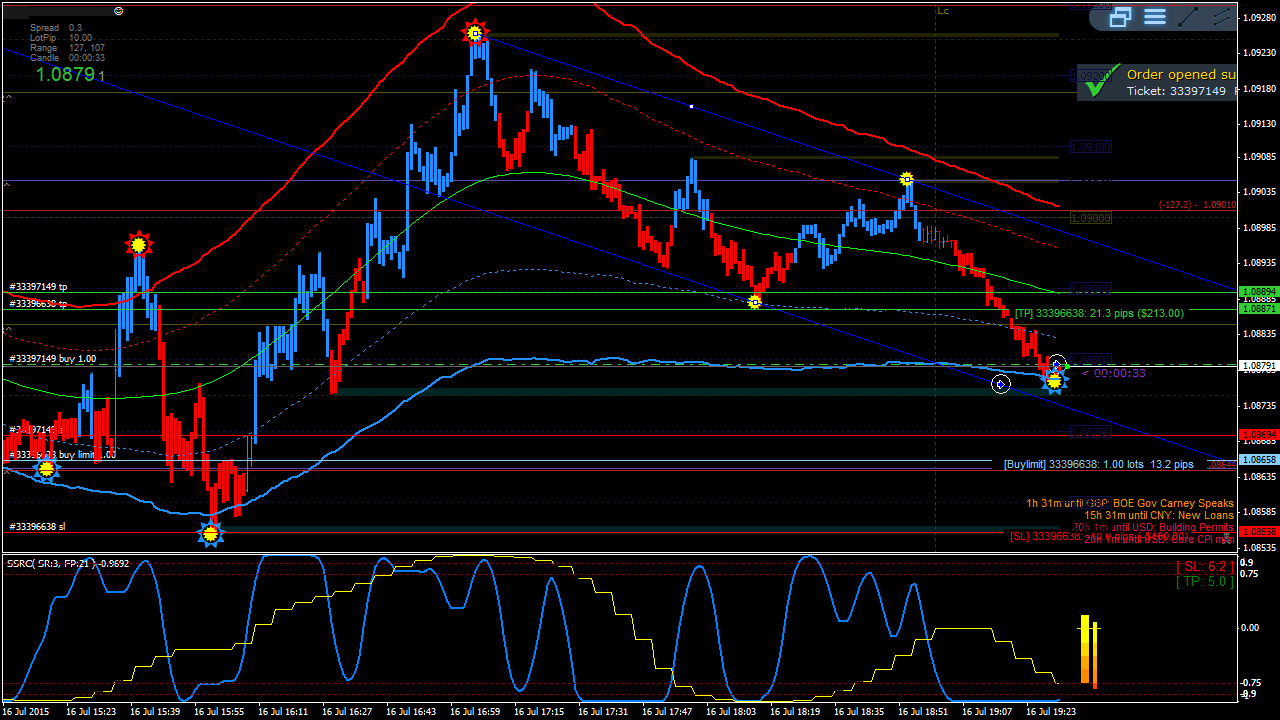The image size is (1280, 720).
Task: Click the Spread 0.3 info line
Action: tap(56, 28)
